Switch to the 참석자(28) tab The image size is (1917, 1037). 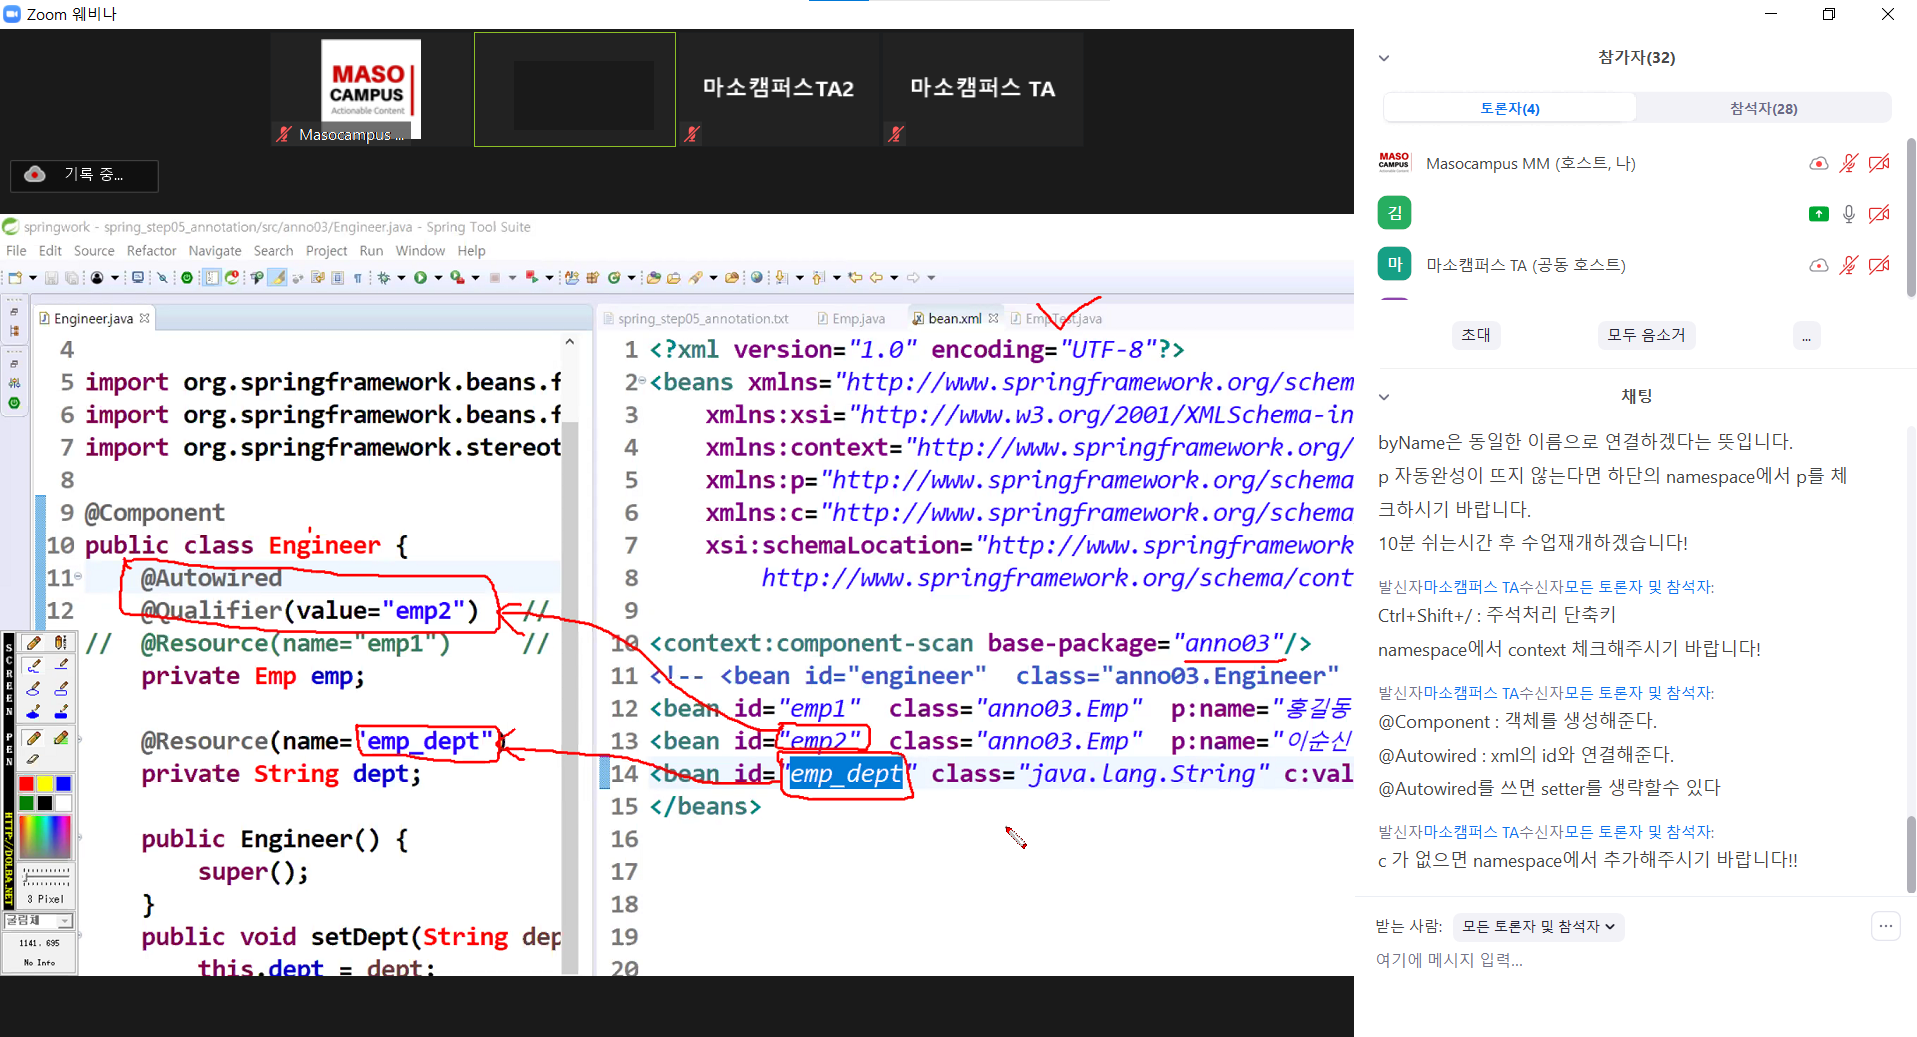click(1763, 108)
